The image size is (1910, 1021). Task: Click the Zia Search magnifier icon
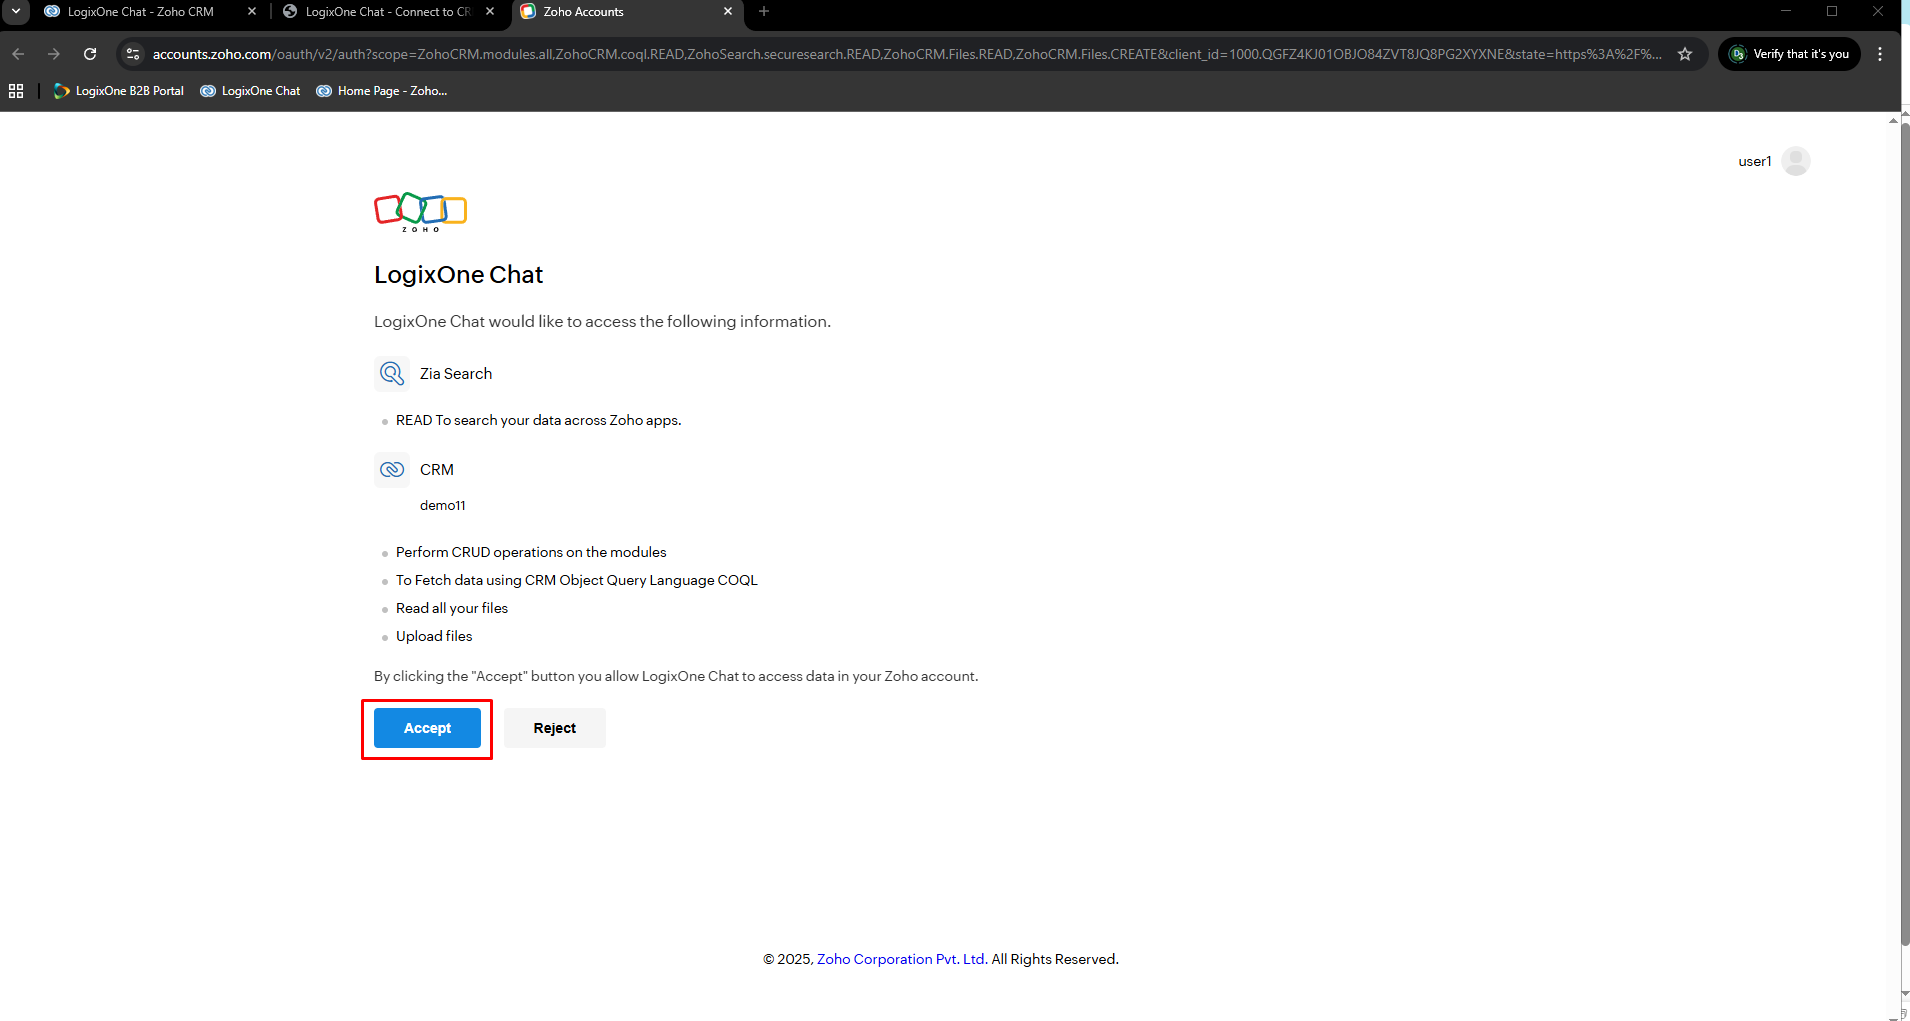(392, 374)
